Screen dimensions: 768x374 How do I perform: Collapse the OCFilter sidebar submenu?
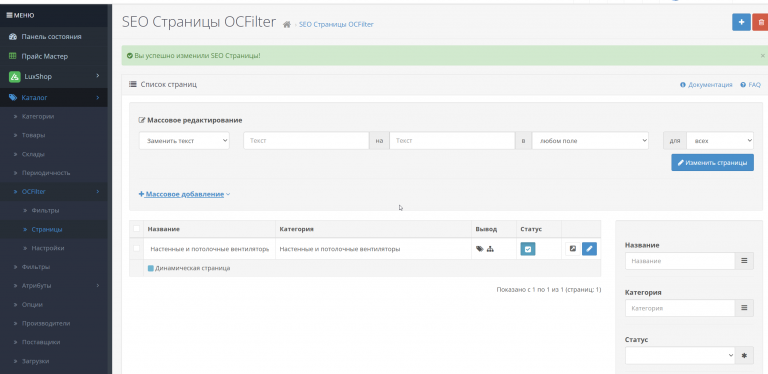(97, 191)
